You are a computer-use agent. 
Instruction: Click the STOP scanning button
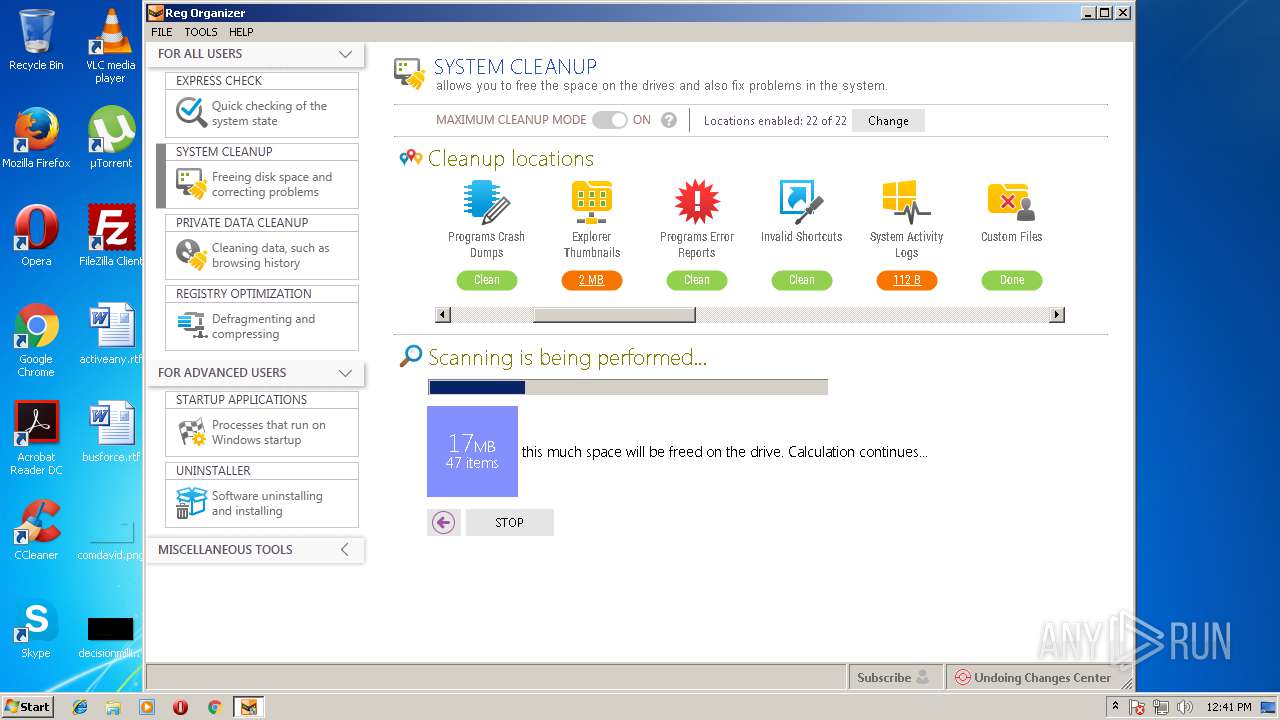pos(509,522)
